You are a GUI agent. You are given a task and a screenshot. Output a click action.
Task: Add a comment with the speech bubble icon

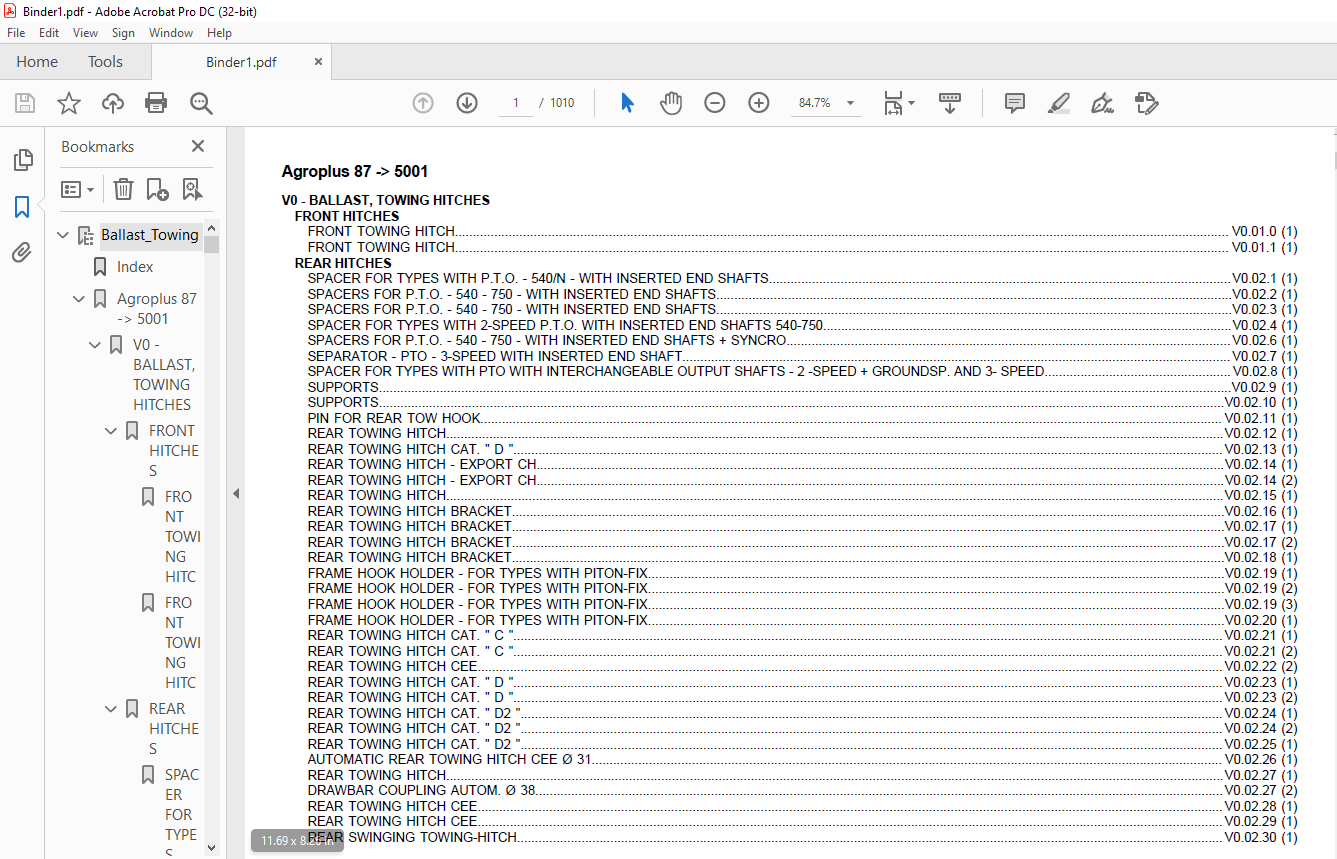[x=1015, y=103]
